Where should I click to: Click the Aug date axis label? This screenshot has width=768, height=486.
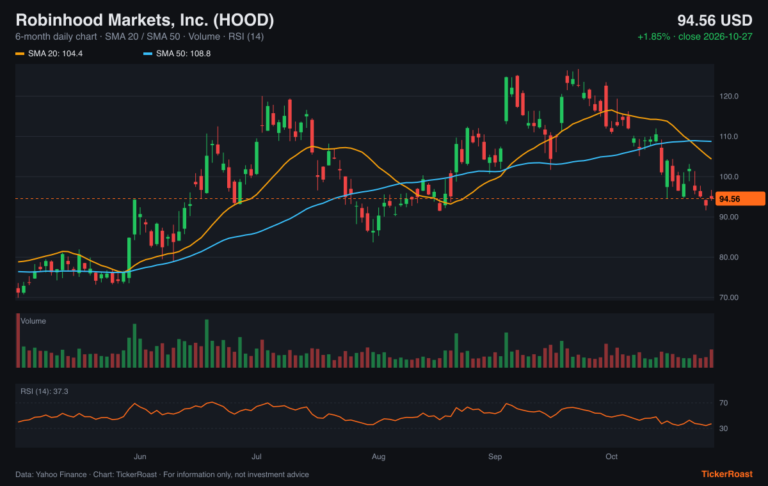(x=378, y=456)
